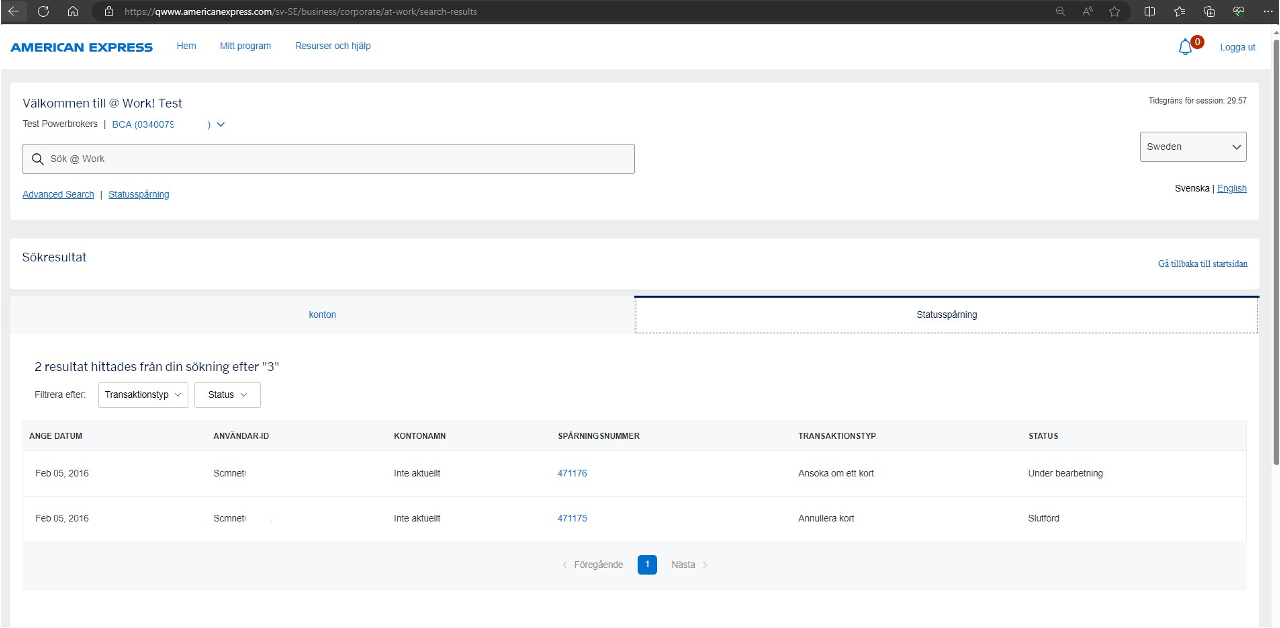Screen dimensions: 1280x628
Task: Select the Statusspårning tab
Action: 946,315
